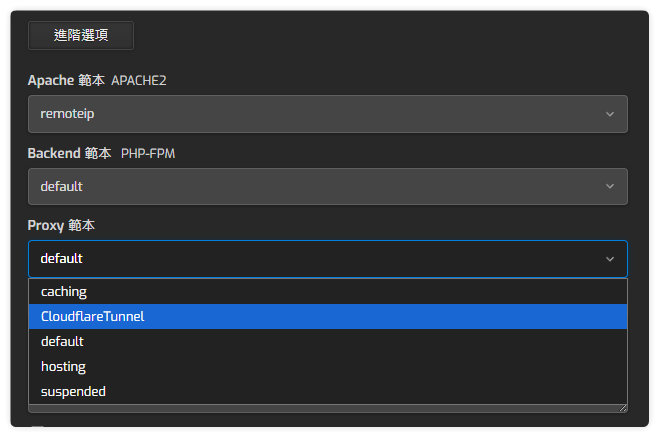Click the 進階選項 advanced options button
This screenshot has height=437, width=659.
[x=81, y=35]
